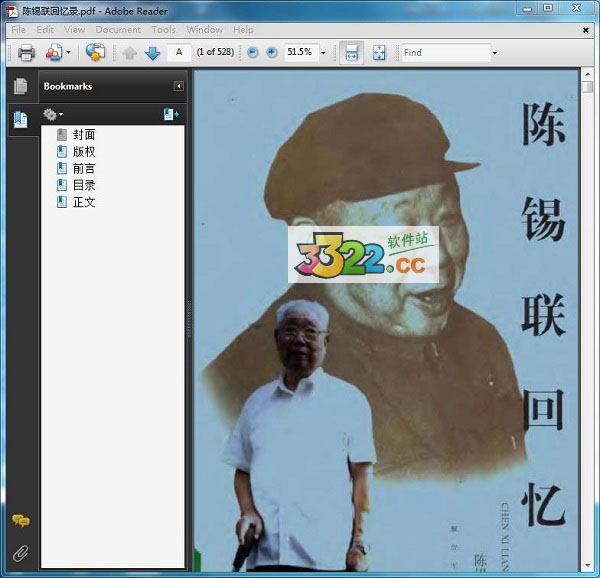The image size is (600, 578).
Task: Open the zoom percentage dropdown
Action: (323, 53)
